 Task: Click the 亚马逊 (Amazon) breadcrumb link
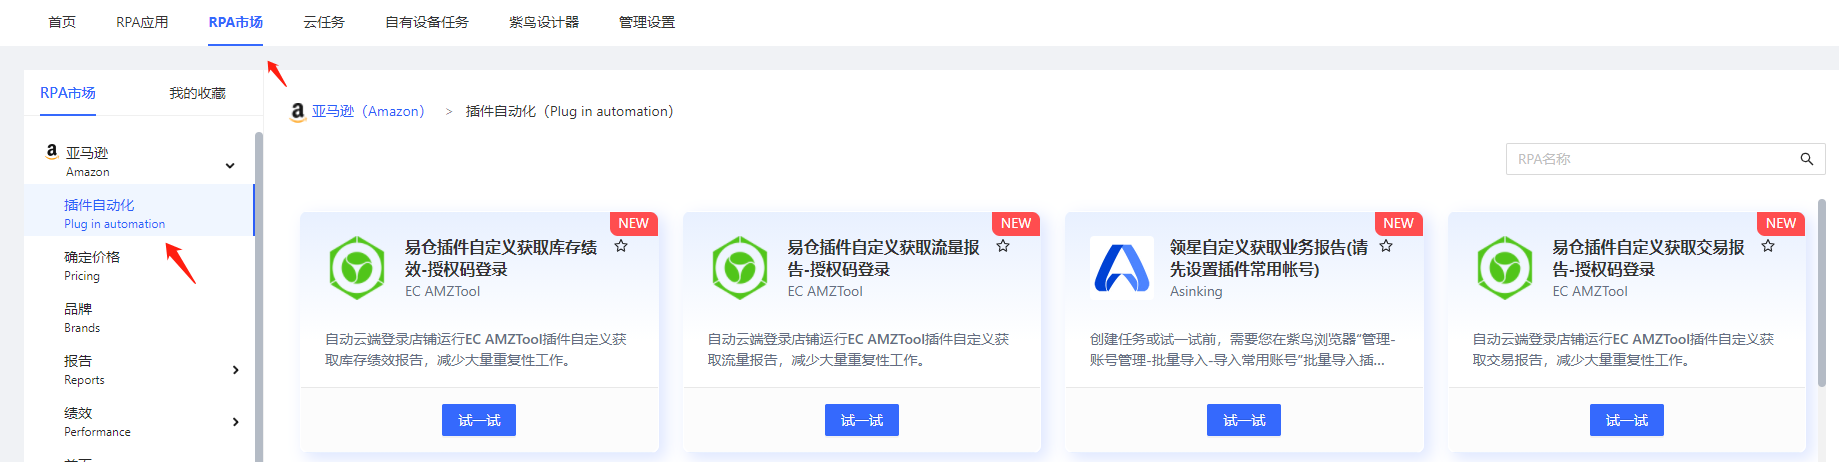coord(368,111)
